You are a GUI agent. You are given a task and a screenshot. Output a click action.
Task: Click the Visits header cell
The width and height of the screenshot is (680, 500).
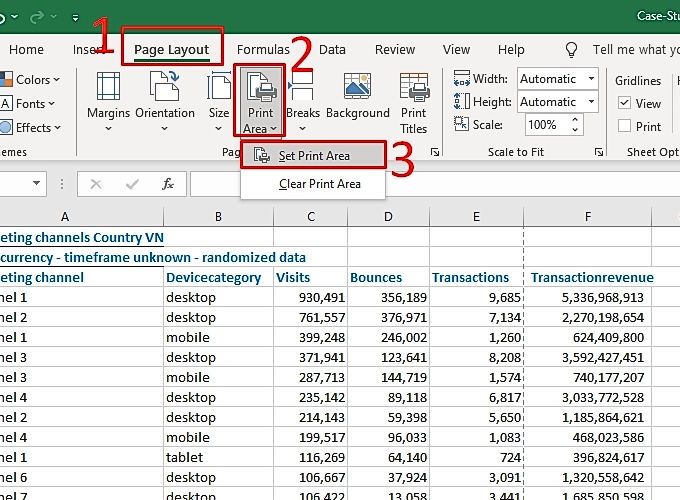pyautogui.click(x=311, y=278)
